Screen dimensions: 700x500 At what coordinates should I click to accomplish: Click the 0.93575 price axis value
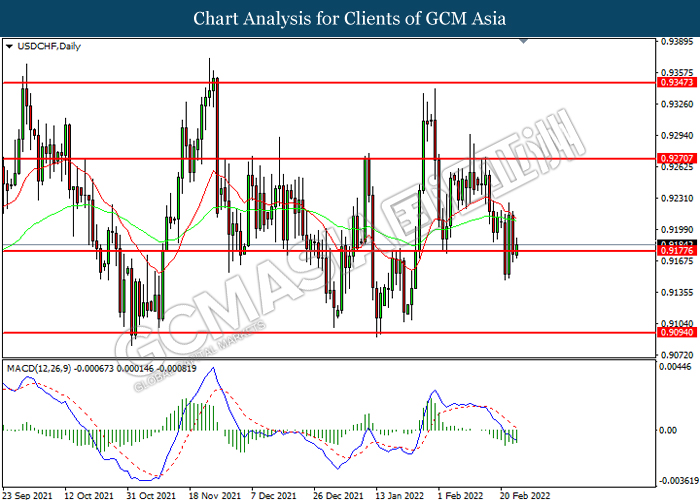point(678,73)
